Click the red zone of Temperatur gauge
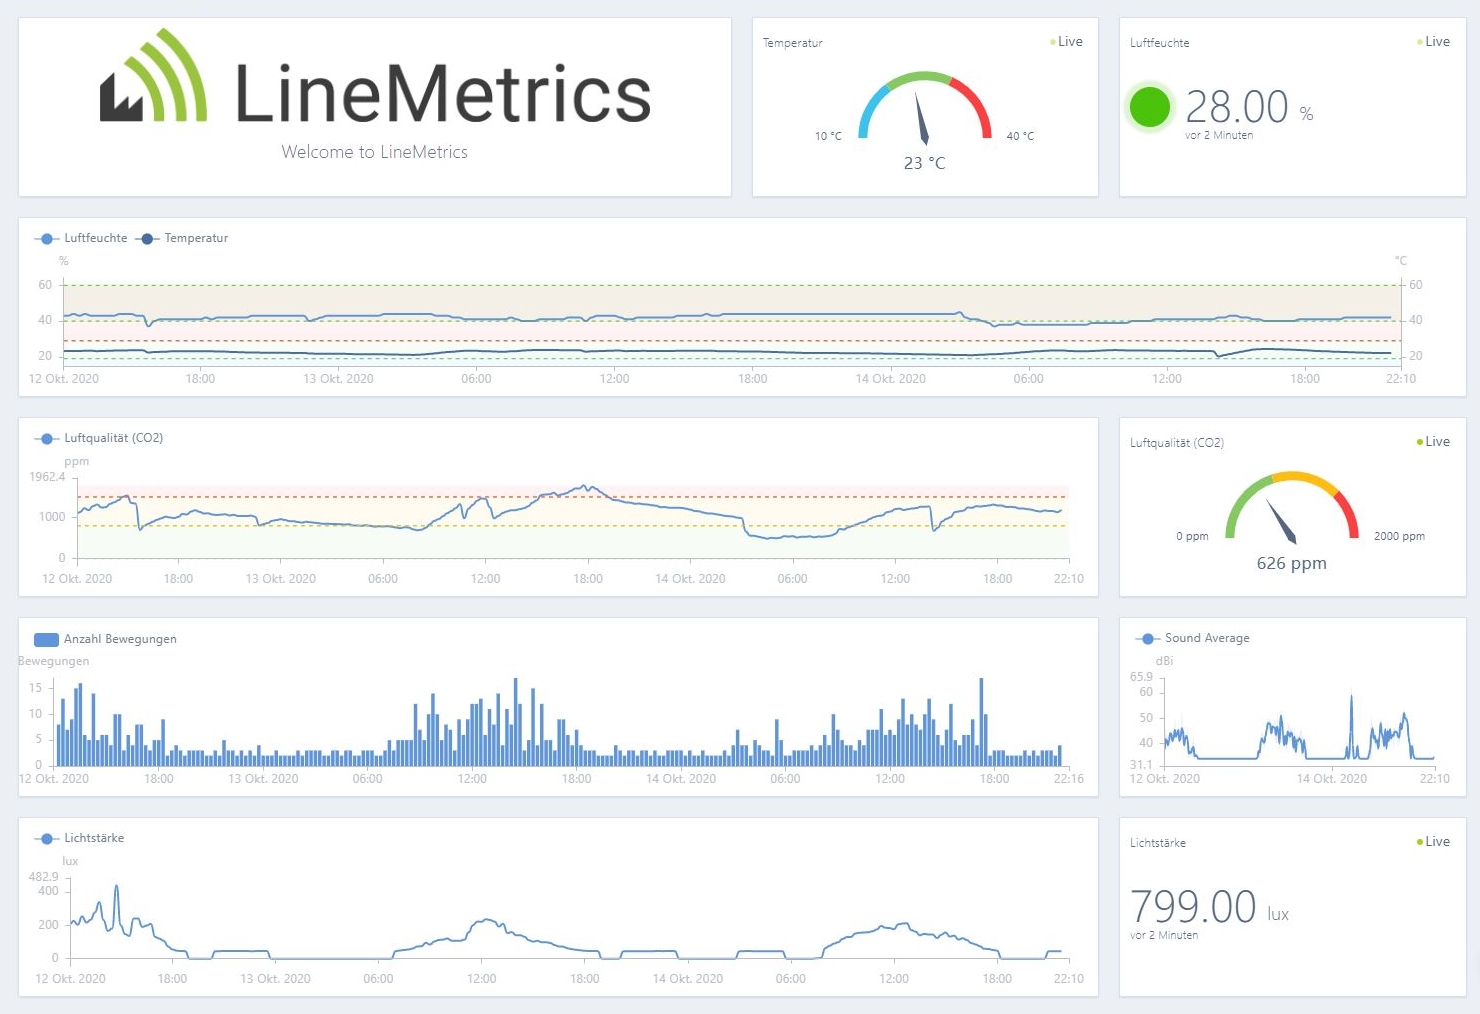The image size is (1480, 1014). pos(976,104)
